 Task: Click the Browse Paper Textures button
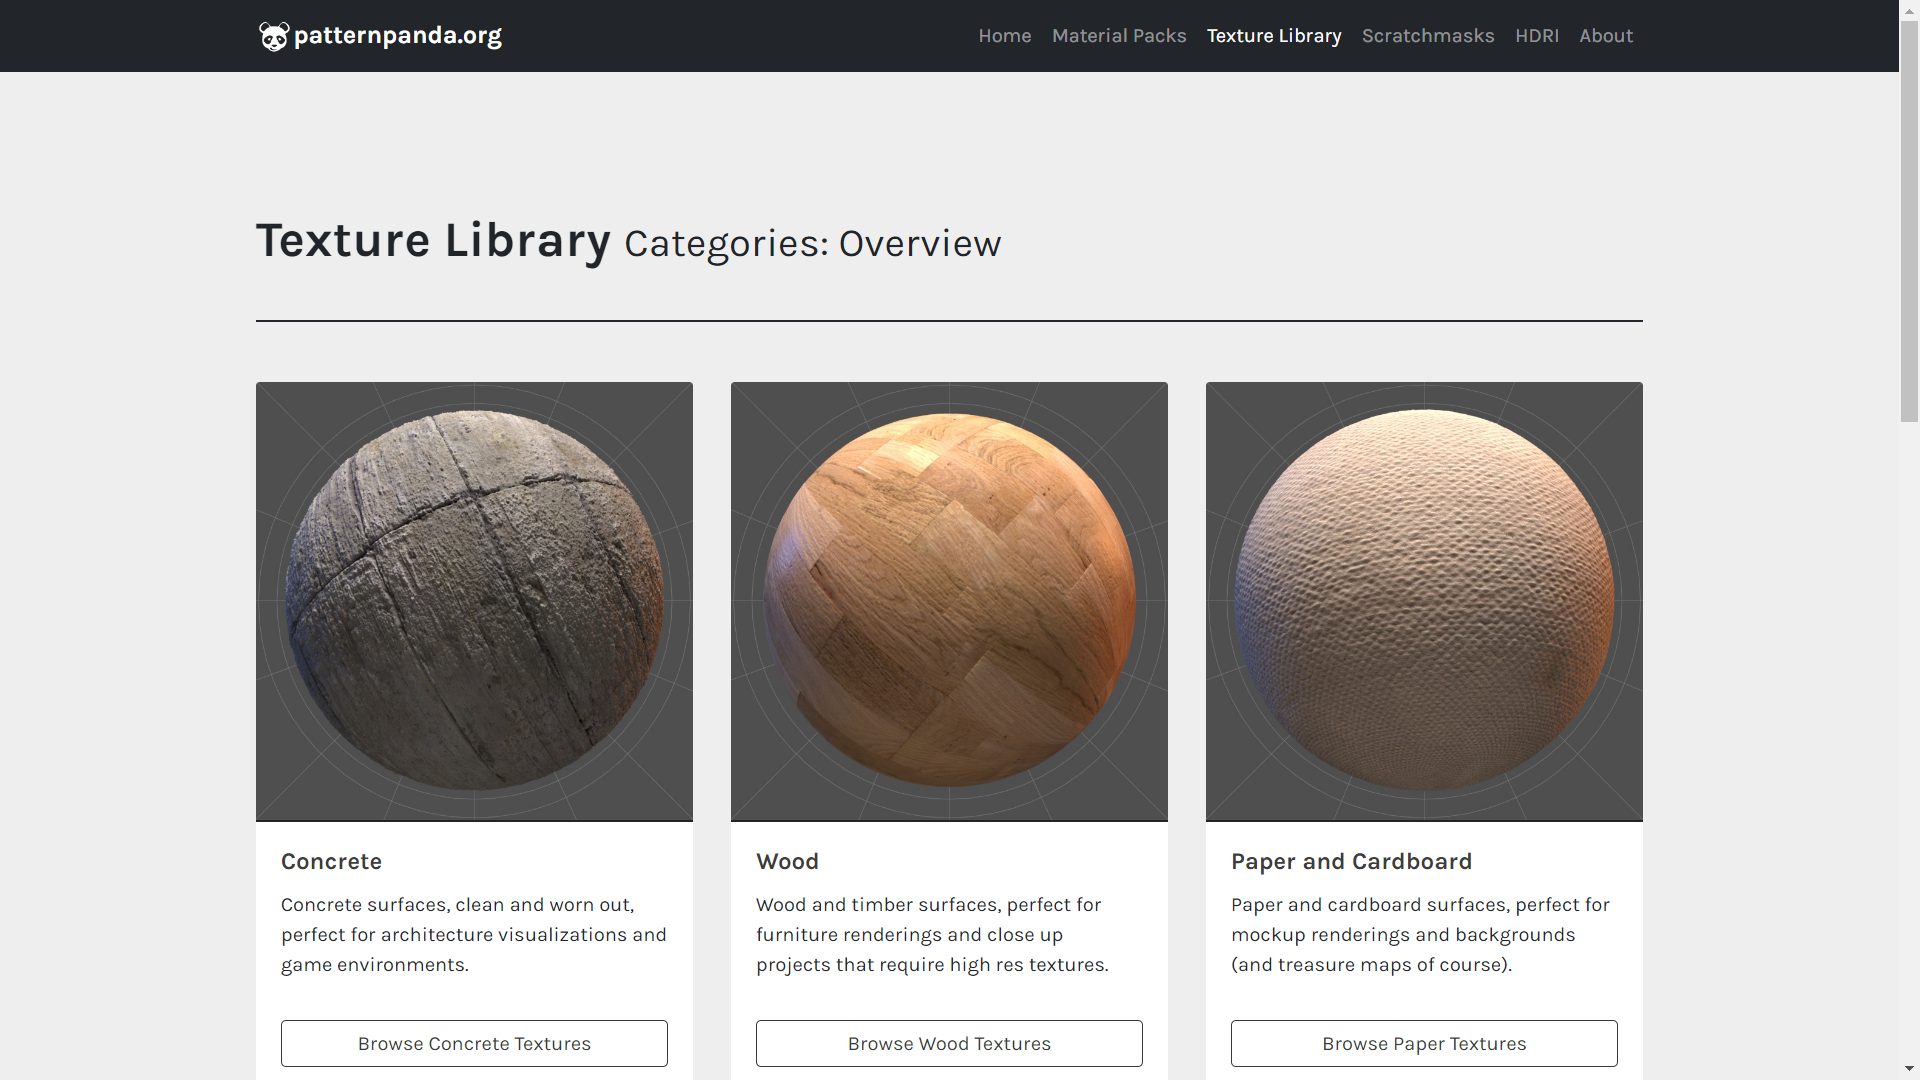(x=1424, y=1043)
